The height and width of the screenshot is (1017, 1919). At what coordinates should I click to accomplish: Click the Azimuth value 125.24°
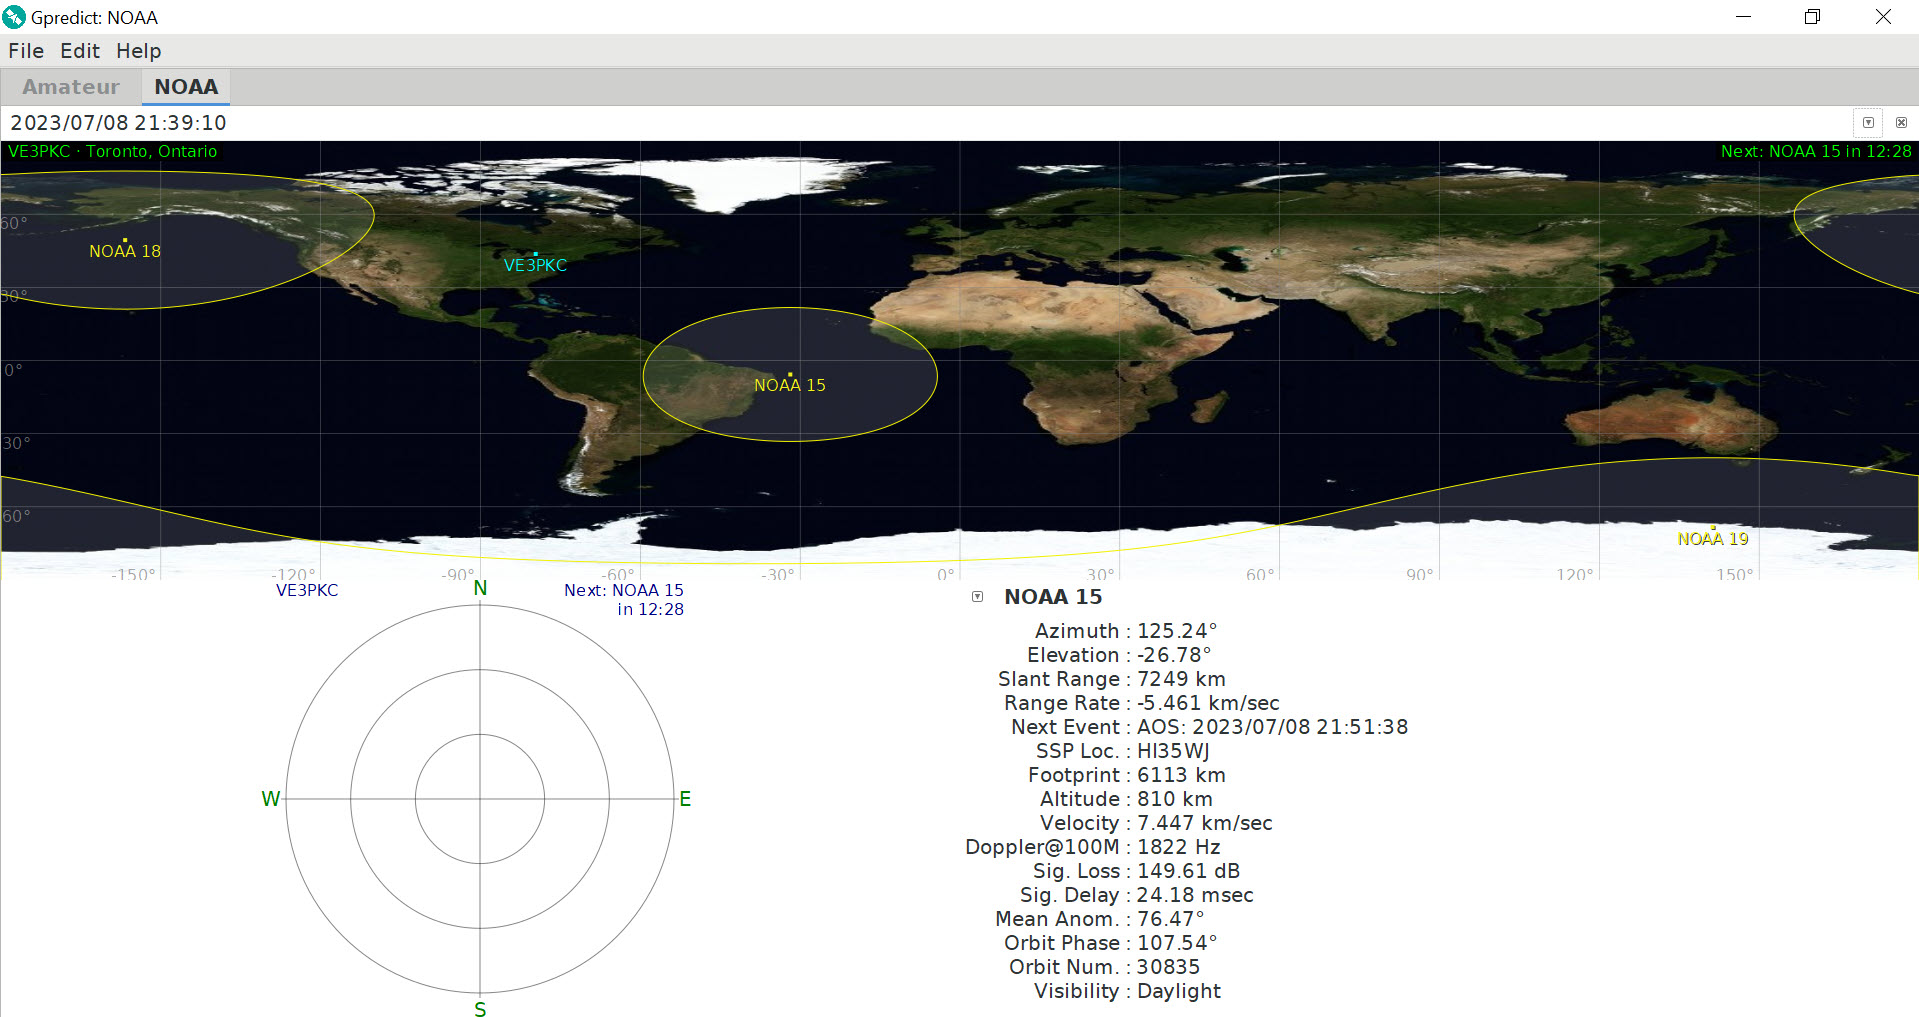(x=1177, y=631)
